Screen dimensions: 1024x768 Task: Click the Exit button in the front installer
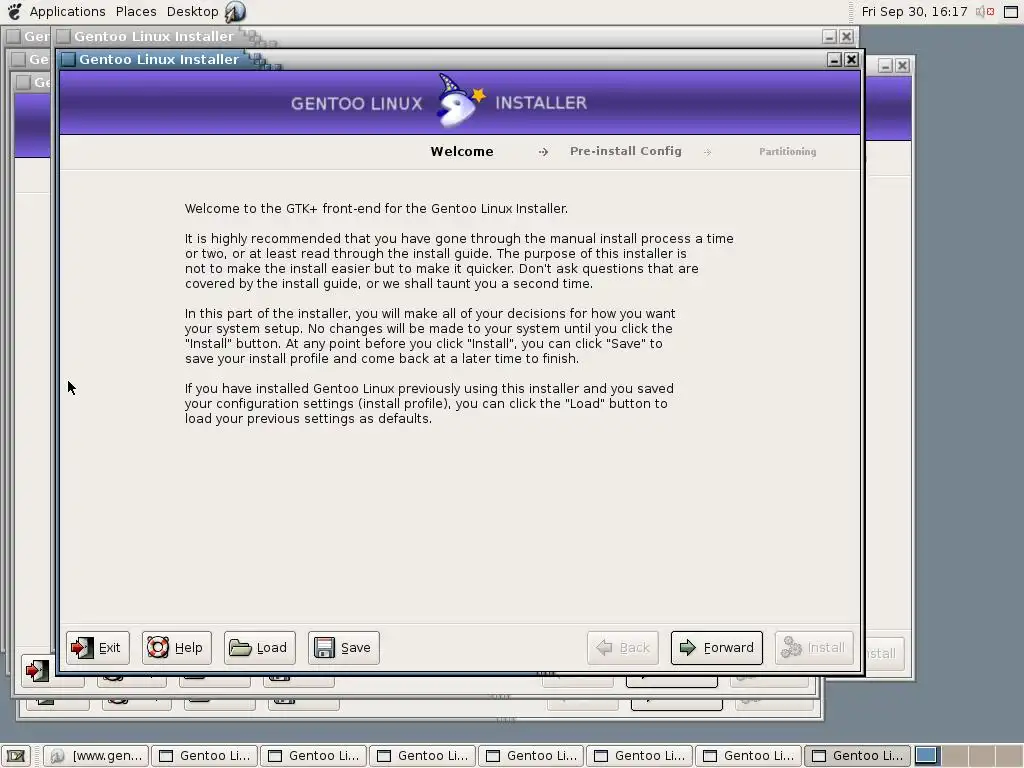click(x=97, y=648)
